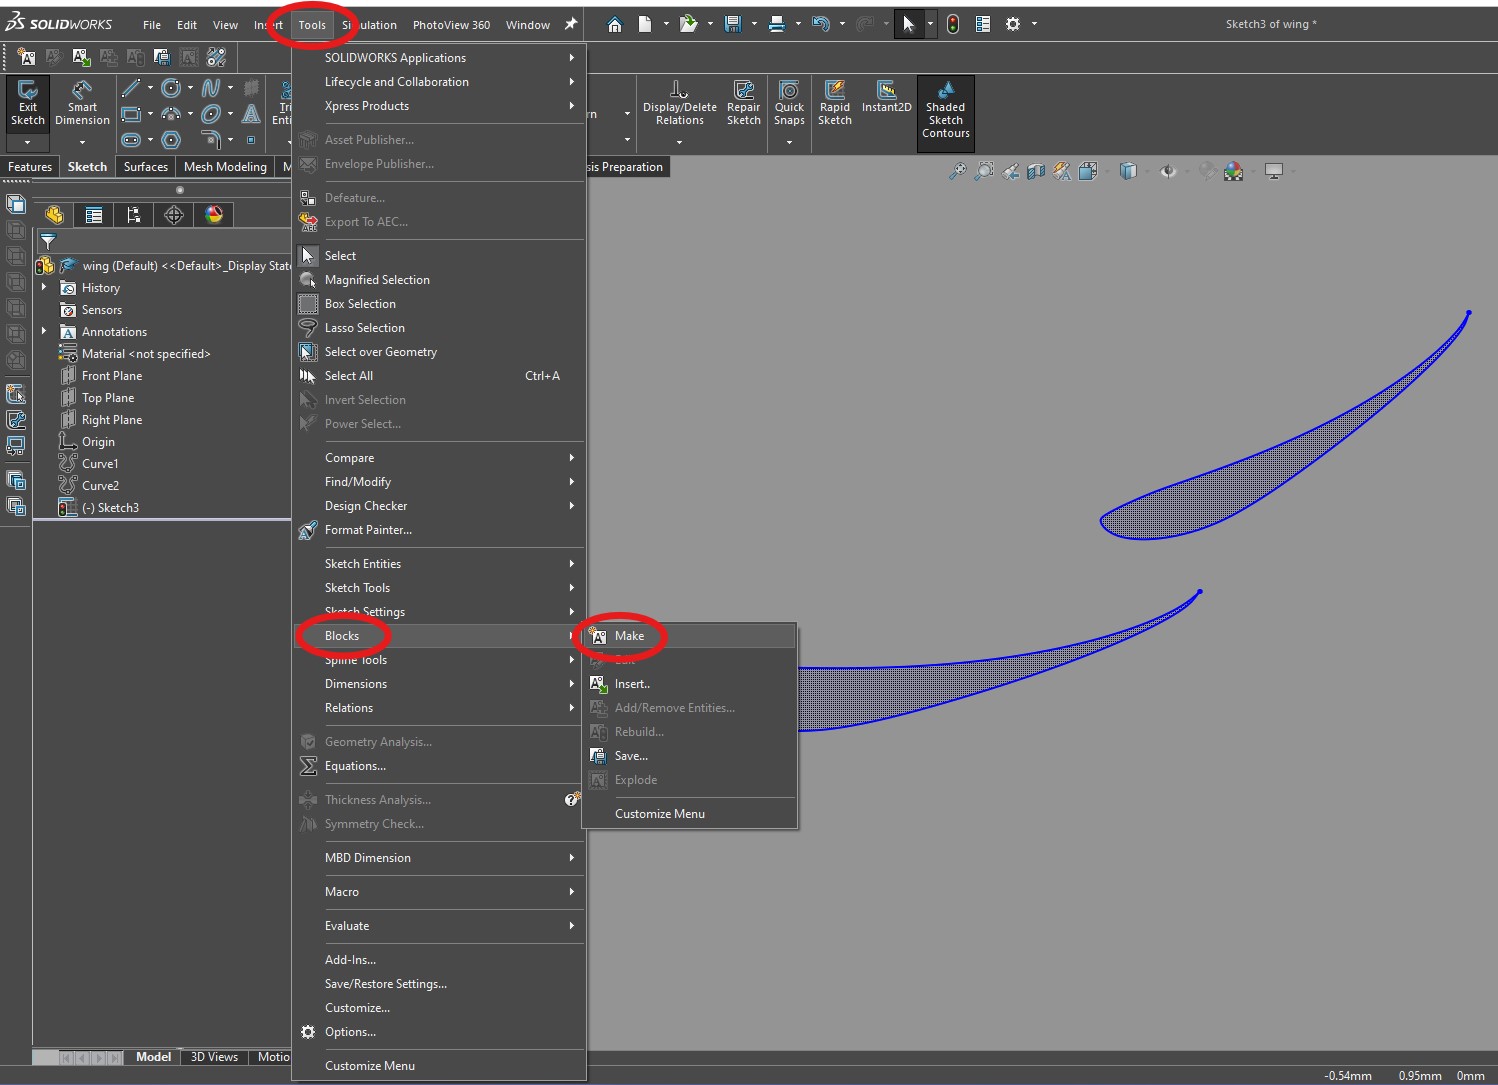Open Equations... from Tools menu
1498x1085 pixels.
click(438, 766)
